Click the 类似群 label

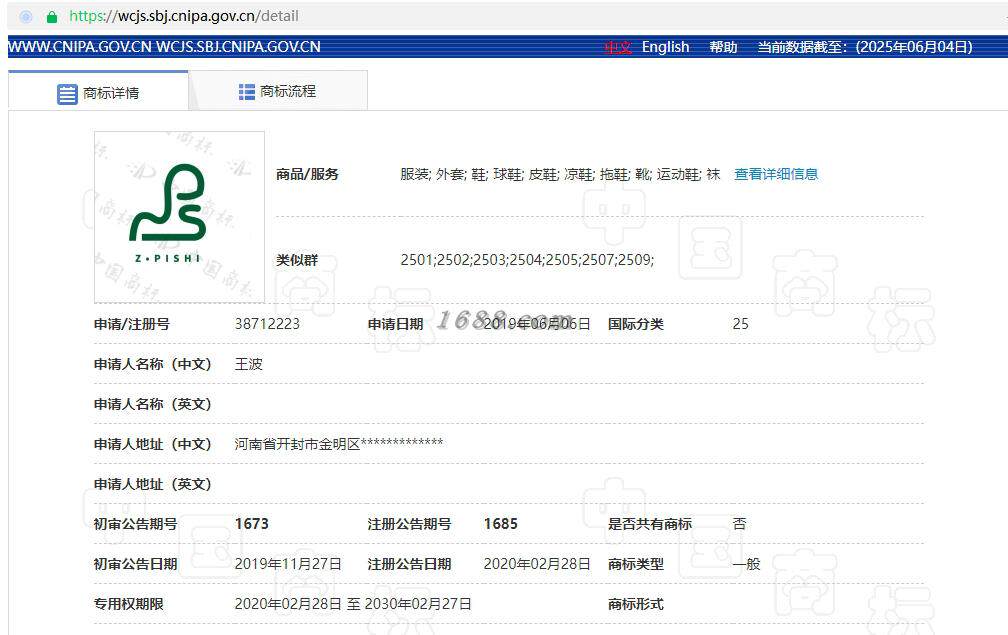pyautogui.click(x=297, y=260)
